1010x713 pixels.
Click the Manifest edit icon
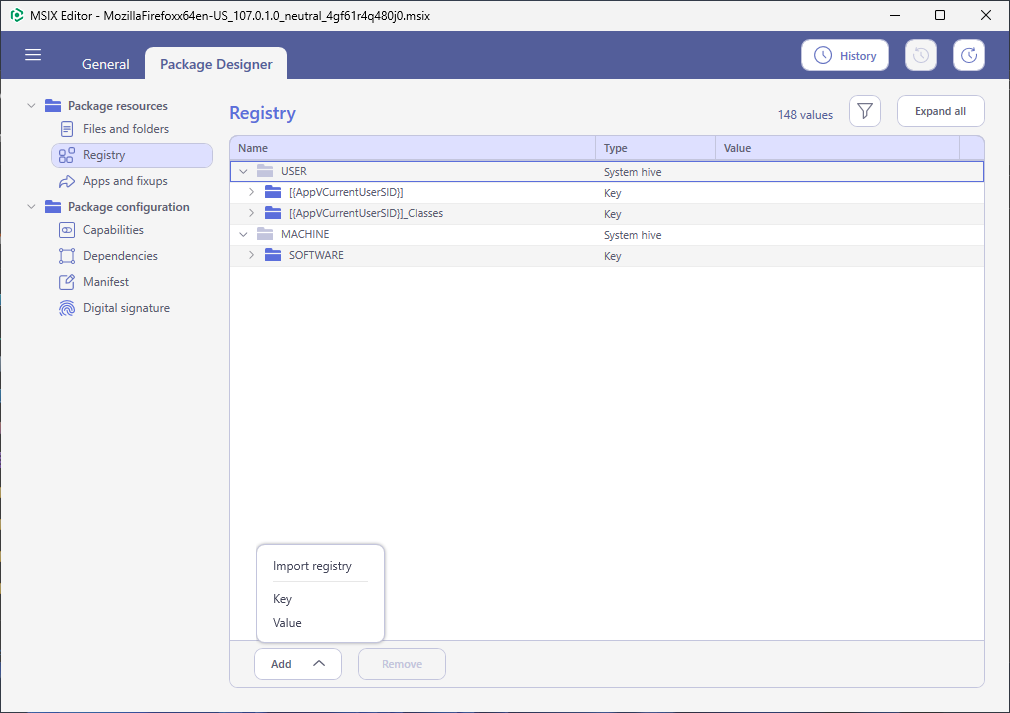tap(67, 281)
